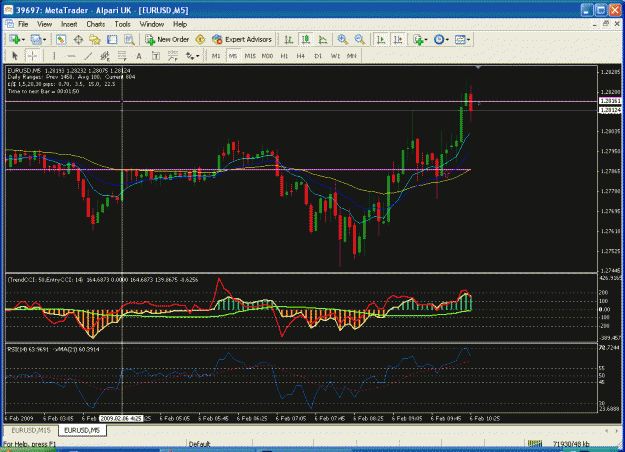625x452 pixels.
Task: Select the EURUSD,M5 chart tab
Action: pos(82,430)
